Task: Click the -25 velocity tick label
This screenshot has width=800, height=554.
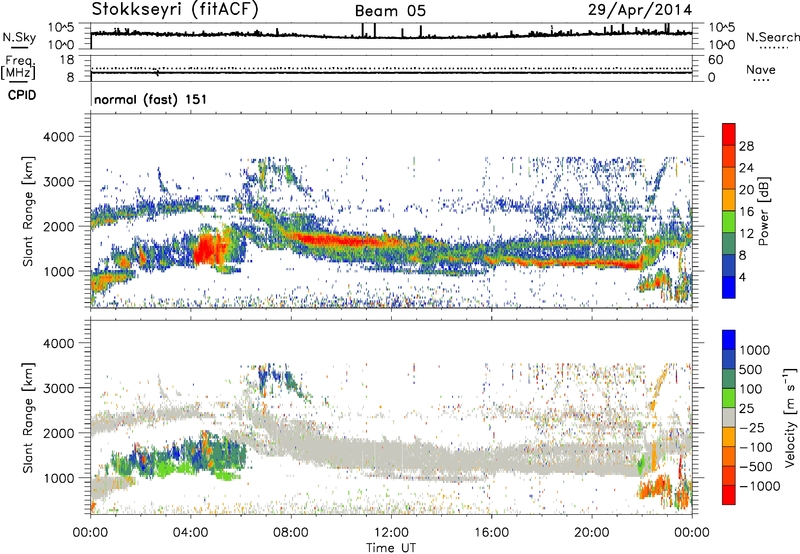Action: click(x=753, y=427)
